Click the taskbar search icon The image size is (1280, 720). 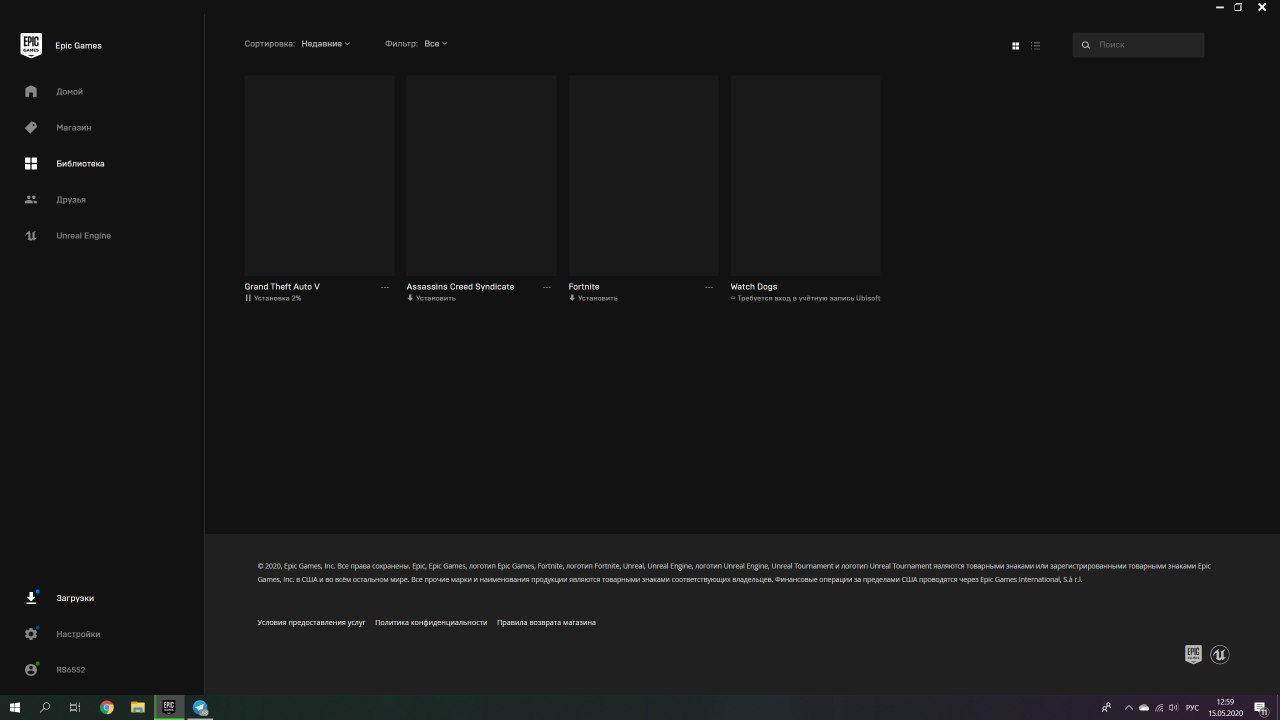tap(45, 707)
